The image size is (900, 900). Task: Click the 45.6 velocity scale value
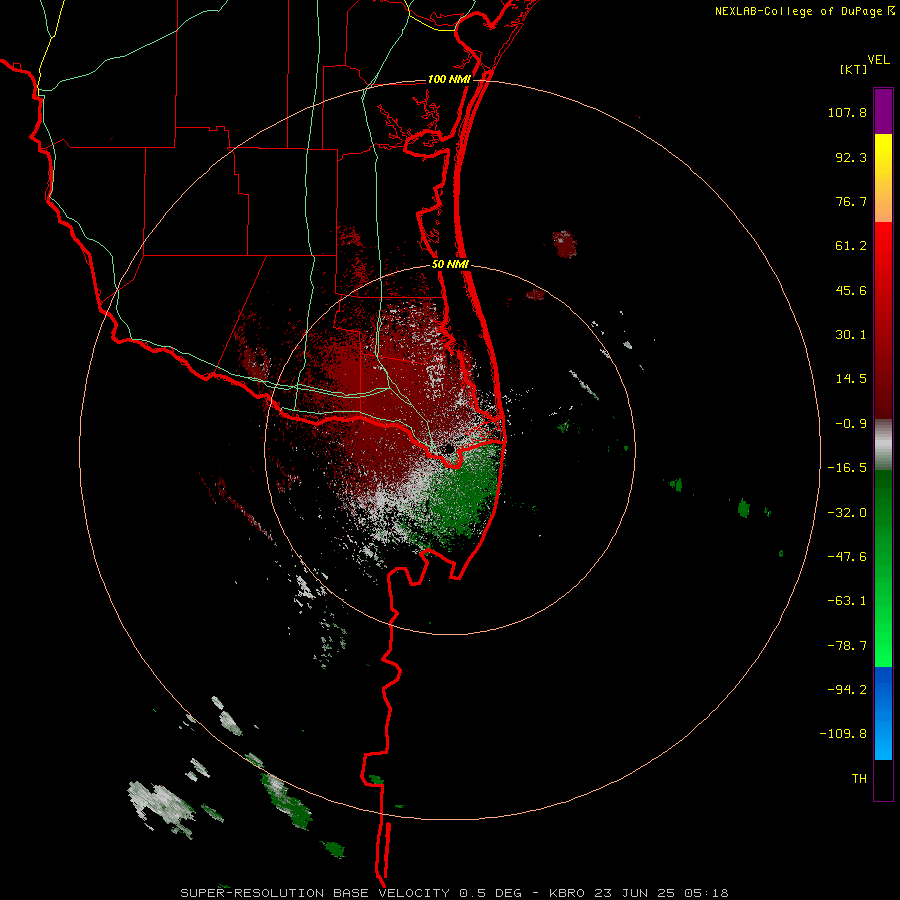pos(851,290)
